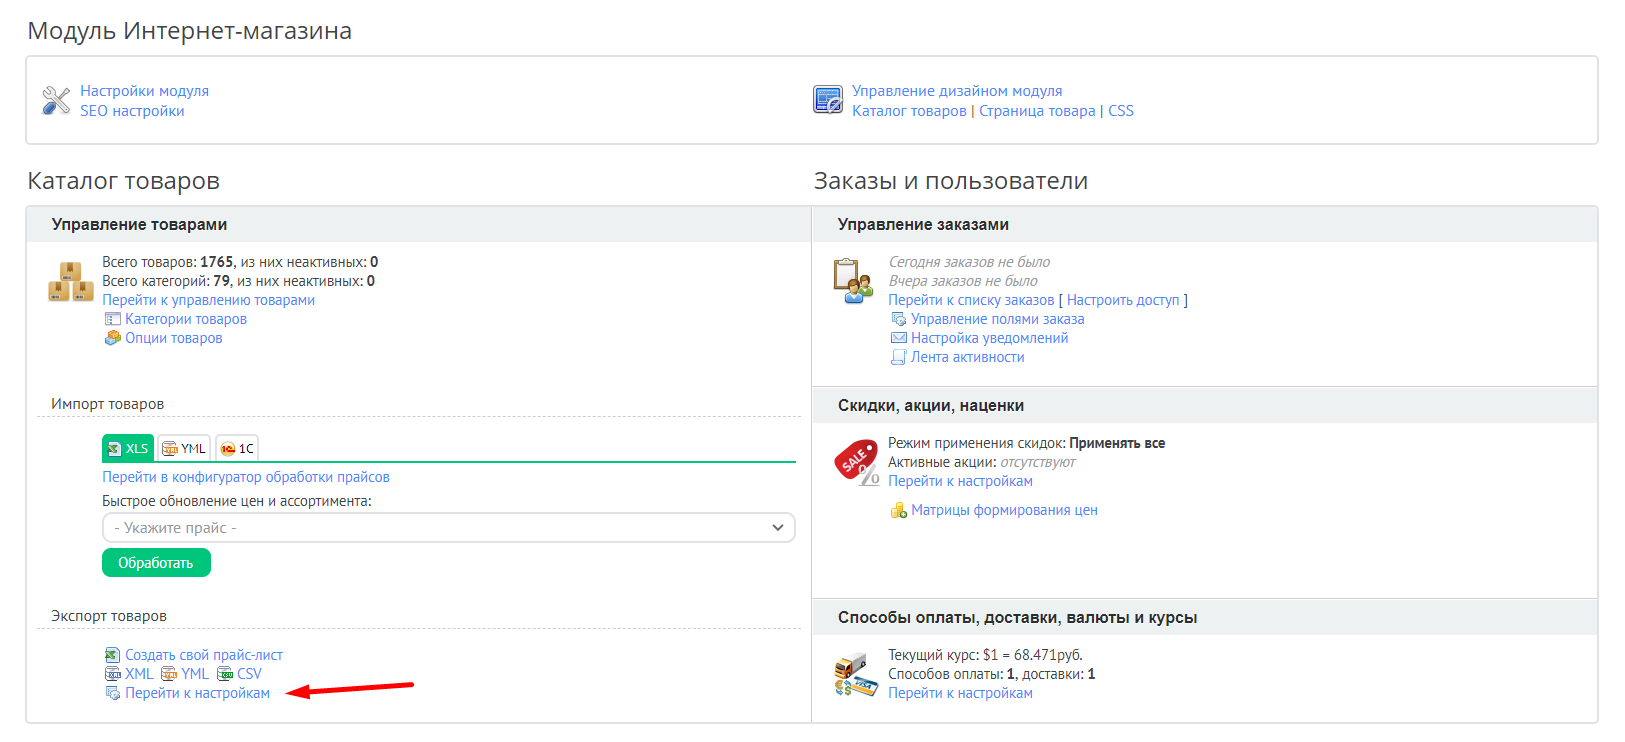This screenshot has width=1625, height=742.
Task: Click the module design management icon
Action: pyautogui.click(x=828, y=100)
